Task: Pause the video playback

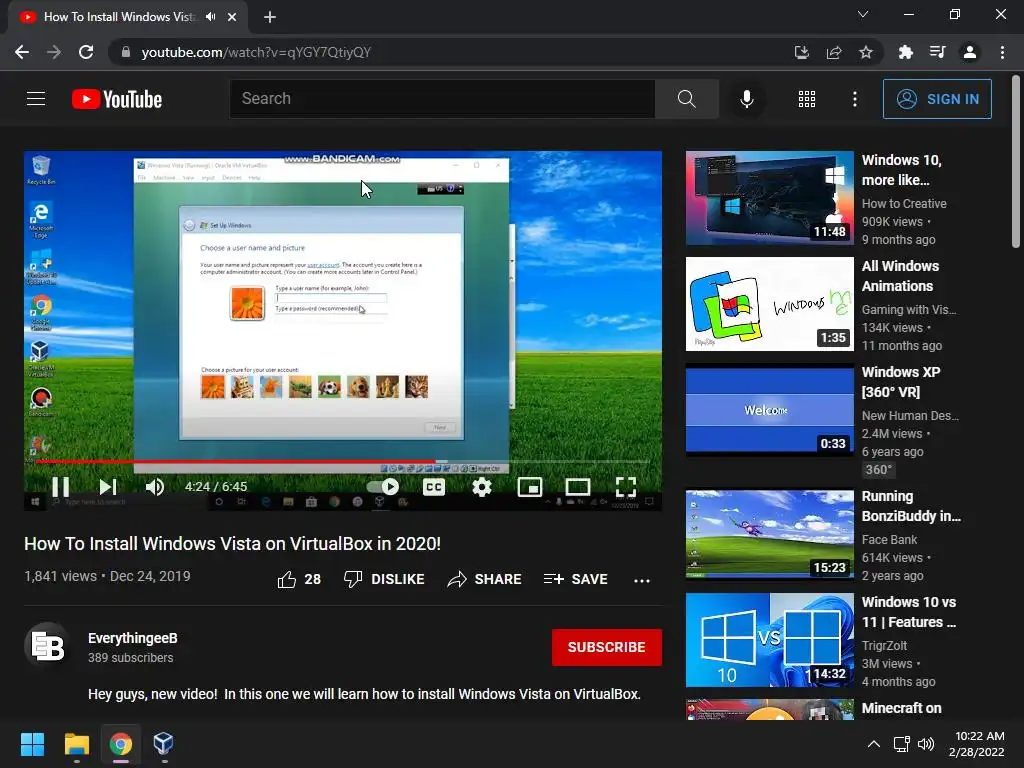Action: [x=61, y=487]
